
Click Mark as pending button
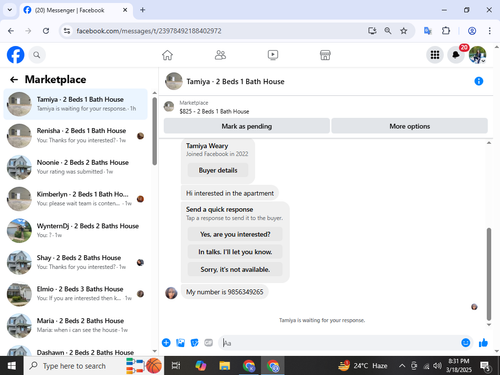tap(247, 126)
